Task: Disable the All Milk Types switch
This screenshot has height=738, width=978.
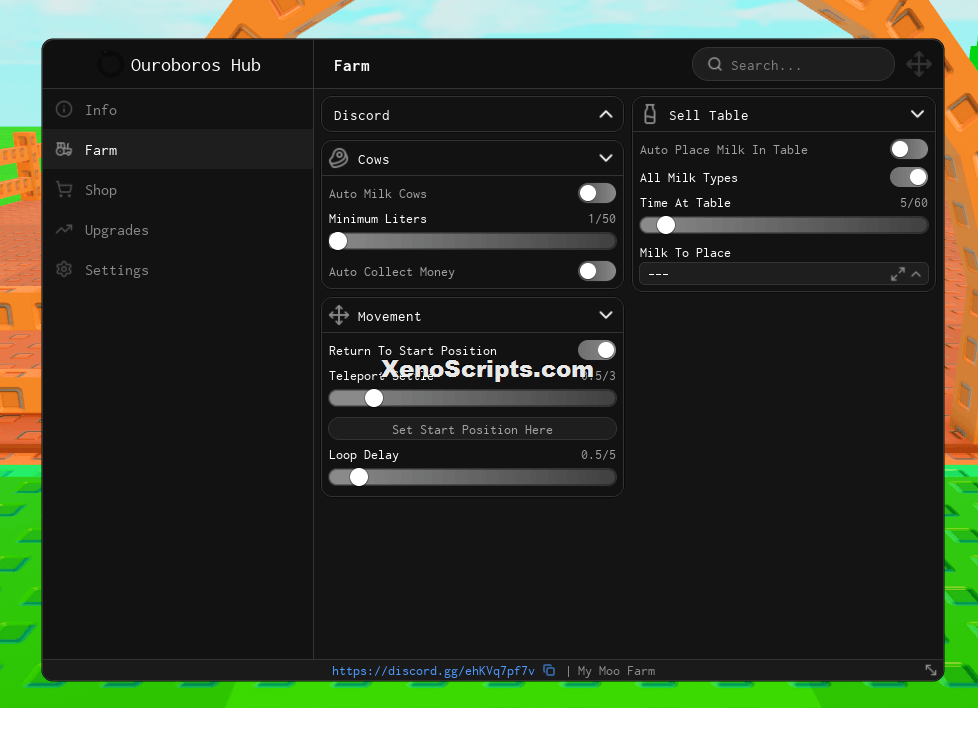Action: [909, 177]
